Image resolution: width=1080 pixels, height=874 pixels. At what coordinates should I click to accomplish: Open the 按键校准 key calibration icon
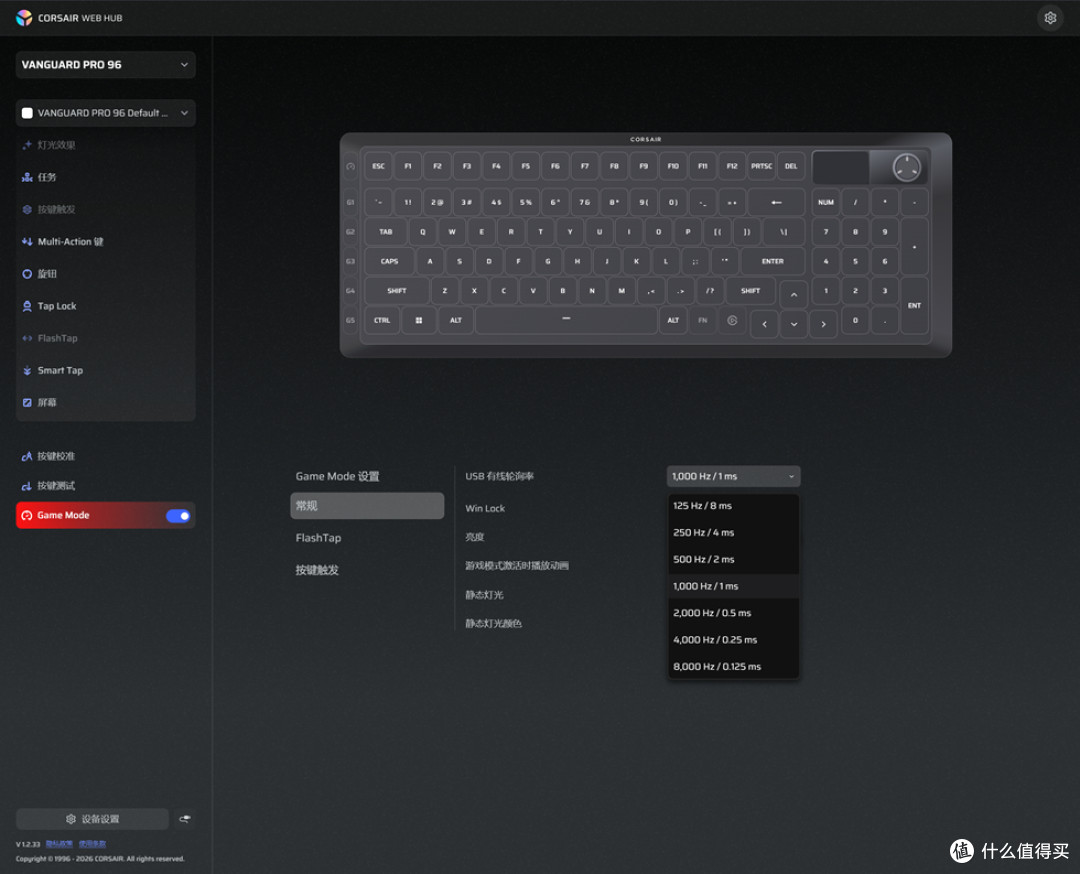pos(27,456)
